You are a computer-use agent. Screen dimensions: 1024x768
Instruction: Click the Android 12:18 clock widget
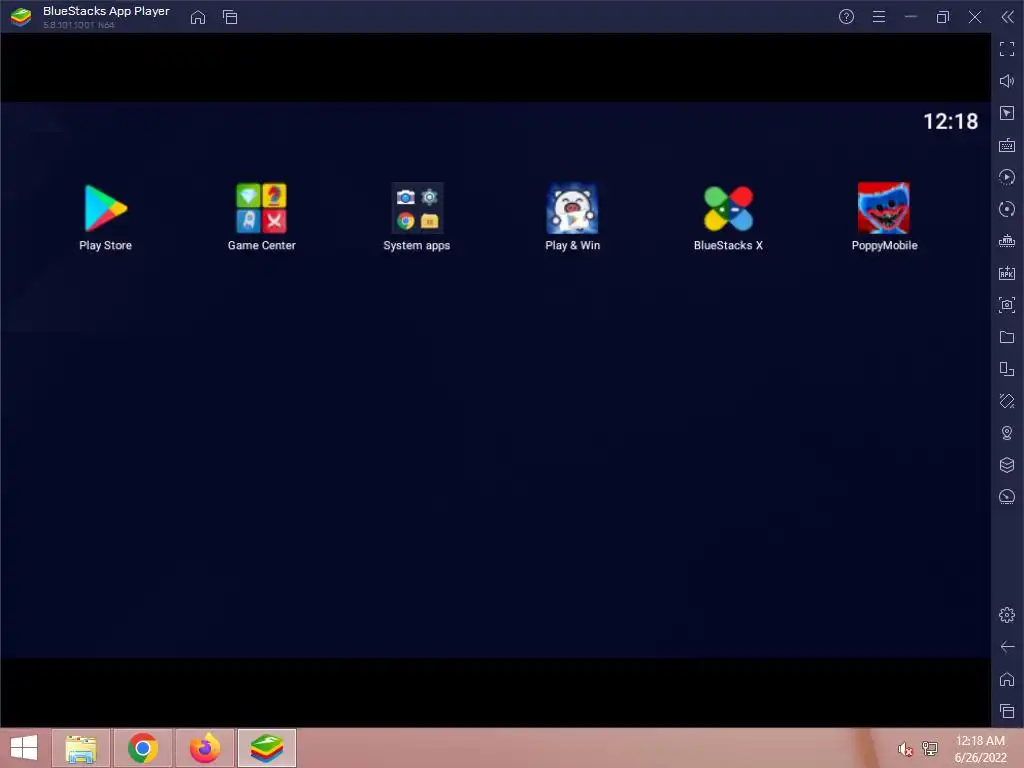[951, 121]
